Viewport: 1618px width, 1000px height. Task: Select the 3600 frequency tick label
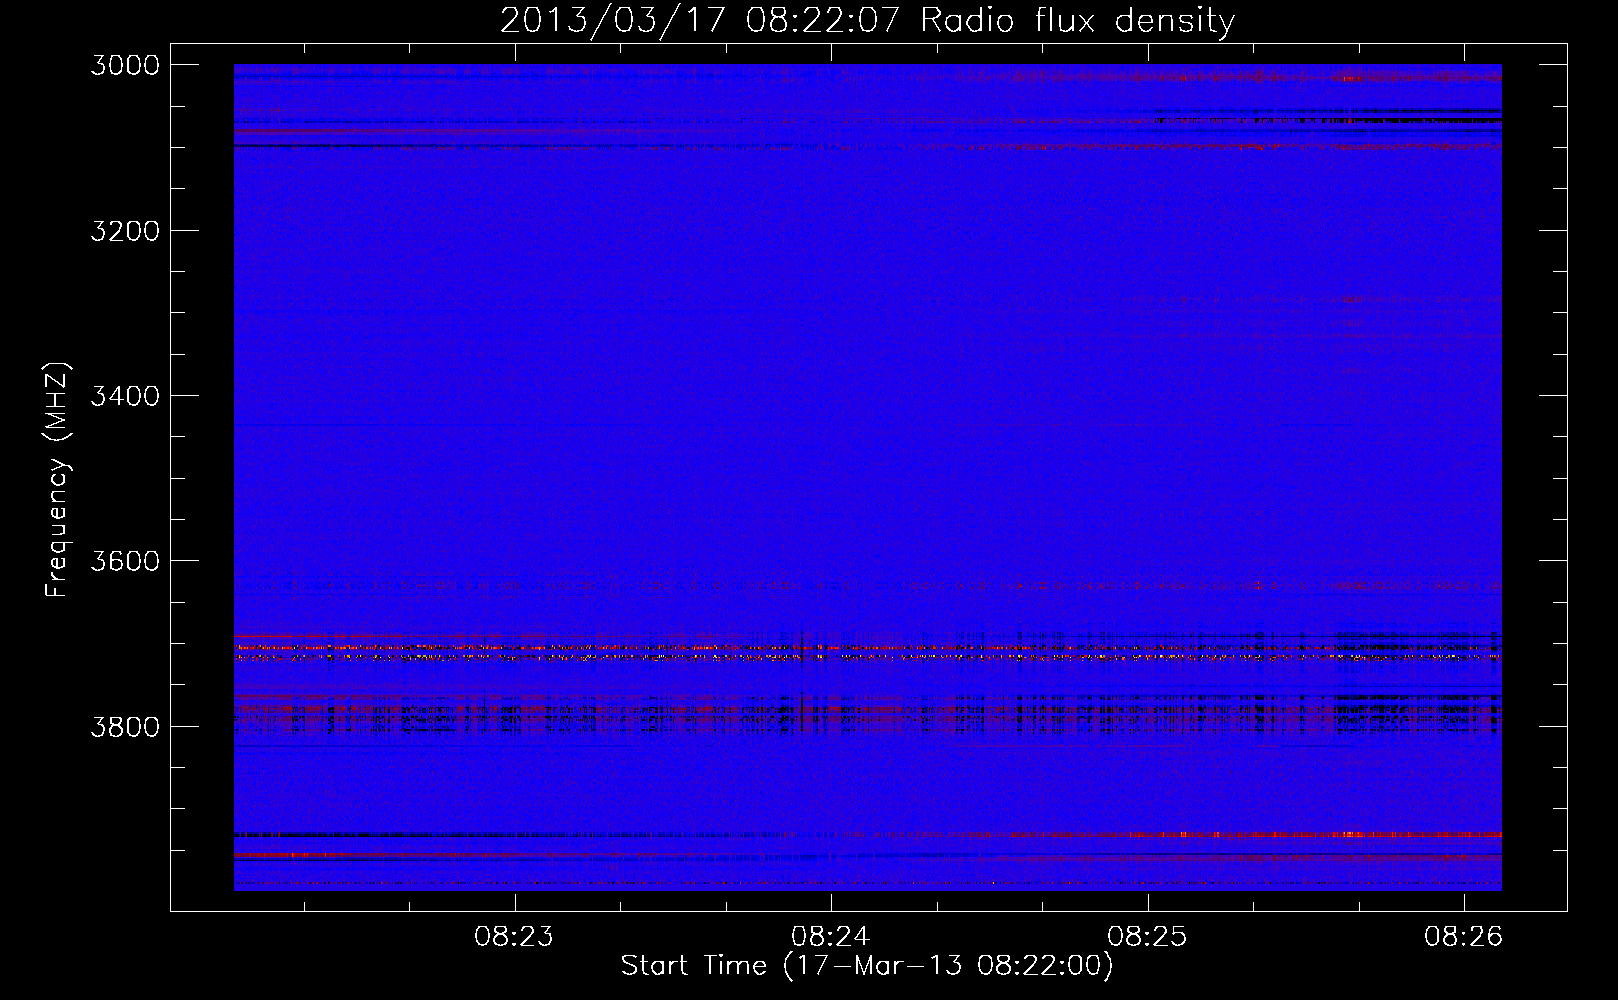coord(125,561)
